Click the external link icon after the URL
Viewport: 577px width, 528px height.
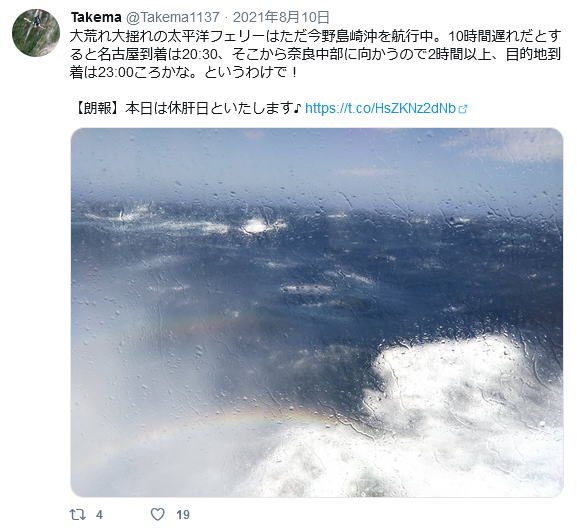(x=463, y=109)
